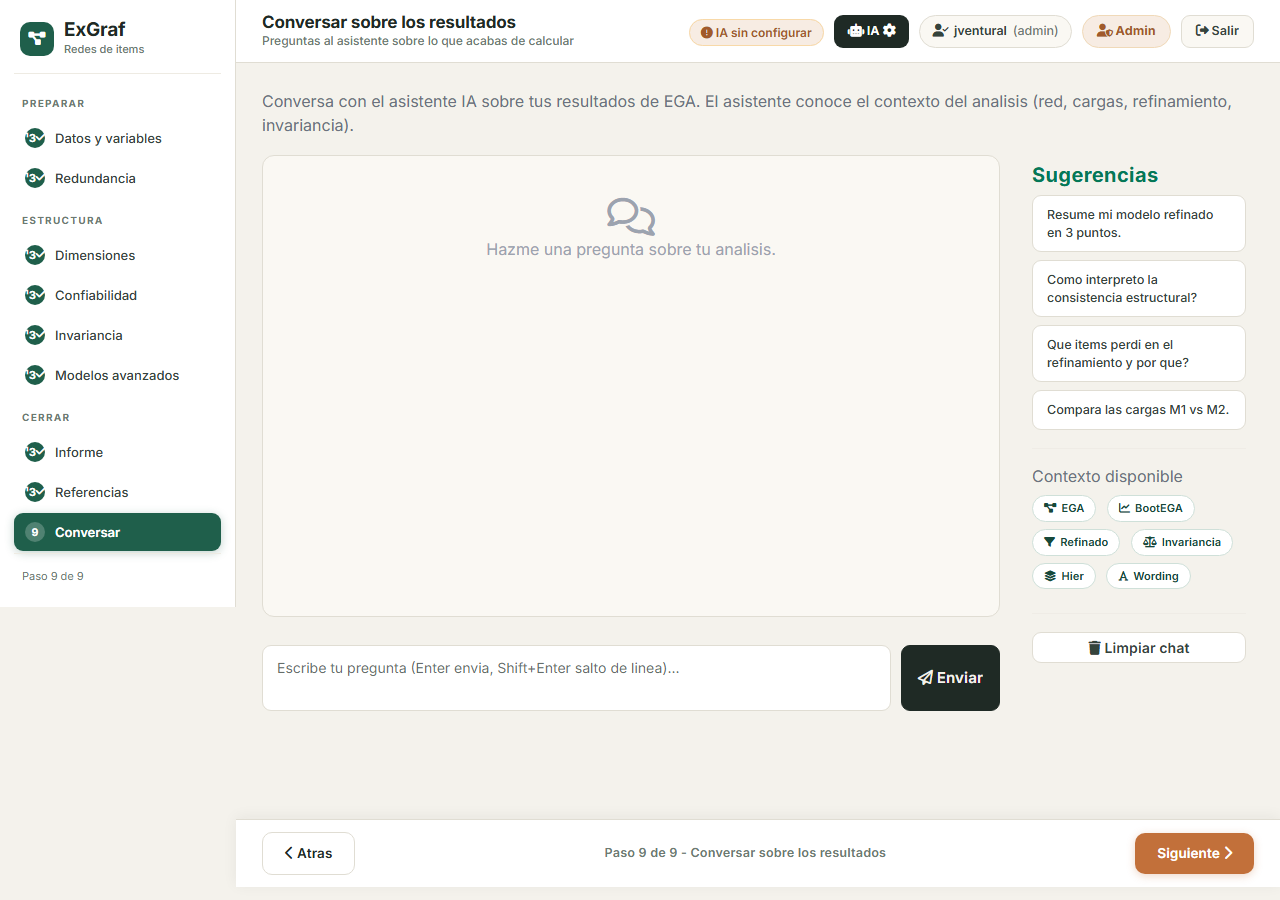Go back with the Atras button
Screen dimensions: 1280x900
click(x=308, y=853)
